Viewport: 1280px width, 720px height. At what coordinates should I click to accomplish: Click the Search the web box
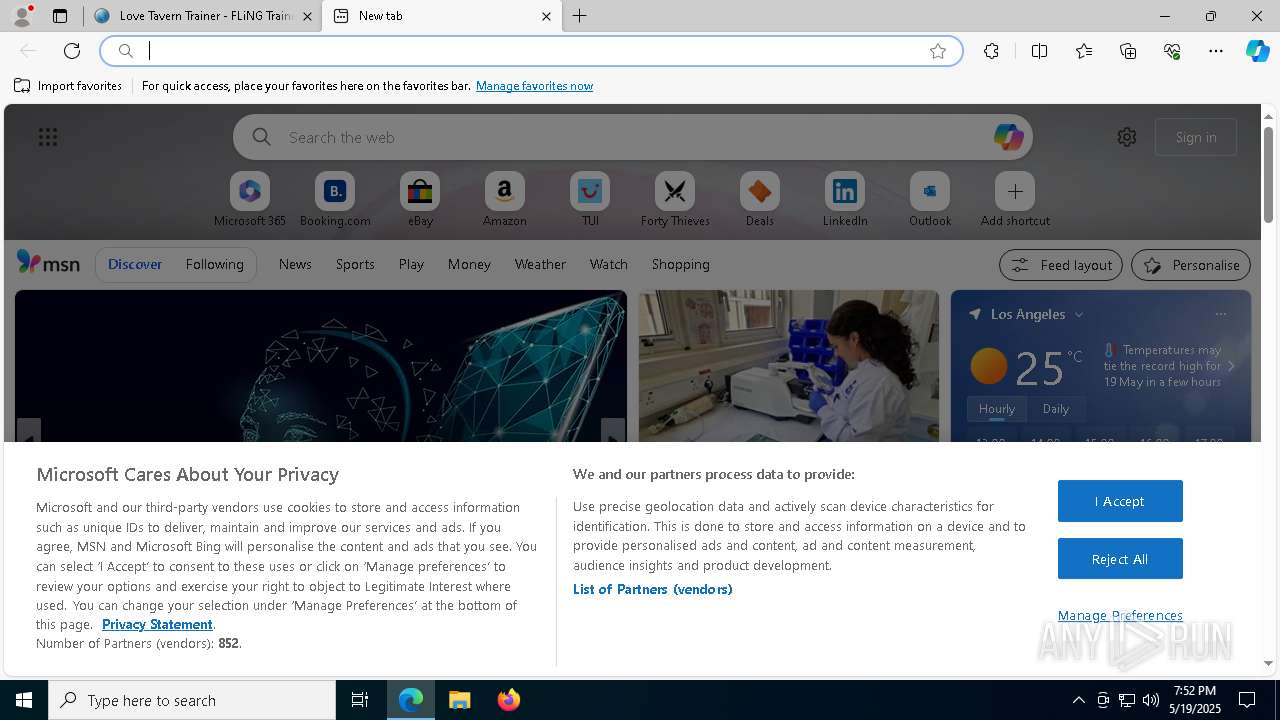(633, 137)
